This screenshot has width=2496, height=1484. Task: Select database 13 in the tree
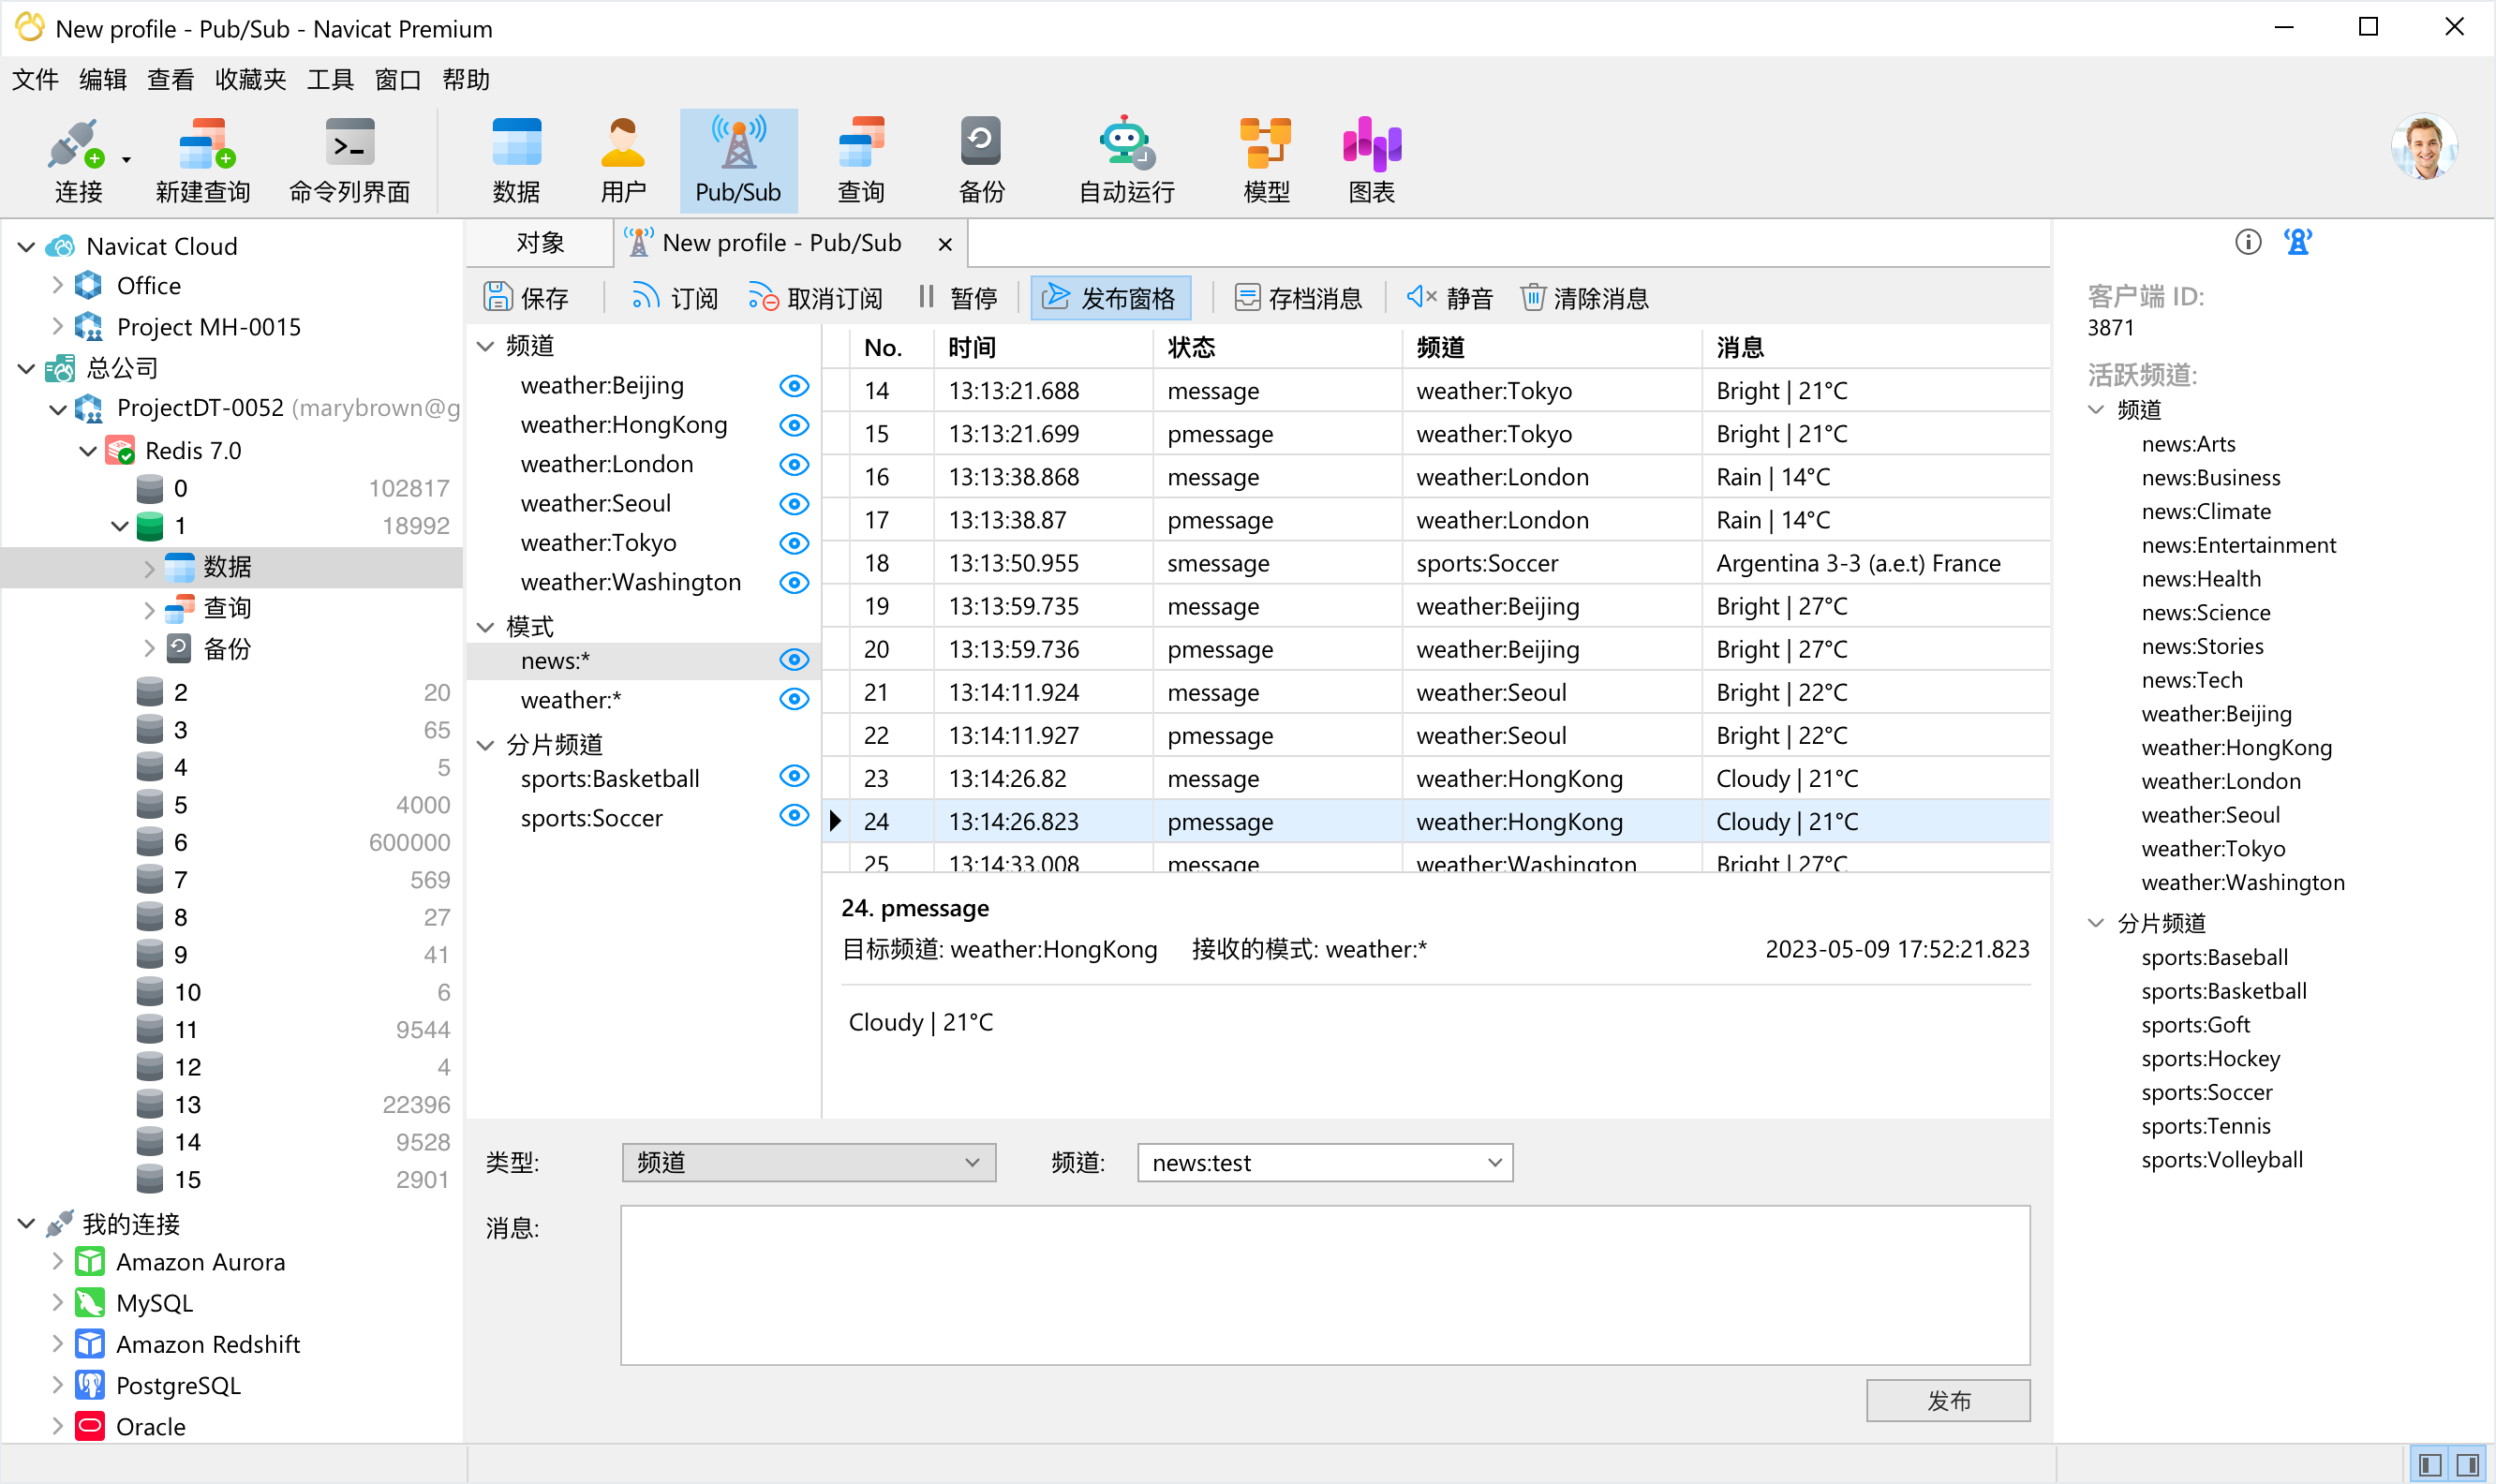tap(188, 1105)
